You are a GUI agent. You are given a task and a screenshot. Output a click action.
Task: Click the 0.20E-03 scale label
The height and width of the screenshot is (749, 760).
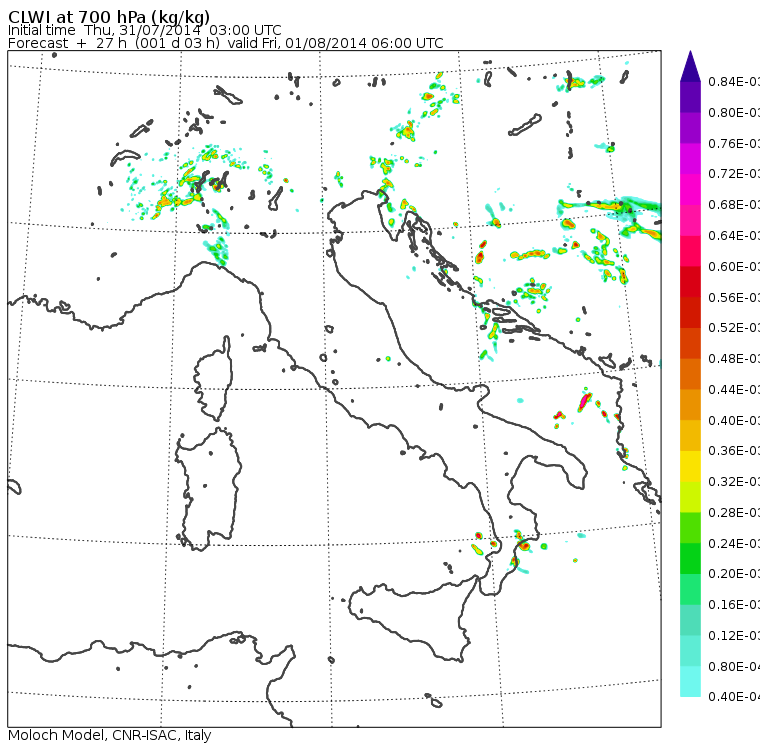tap(734, 574)
